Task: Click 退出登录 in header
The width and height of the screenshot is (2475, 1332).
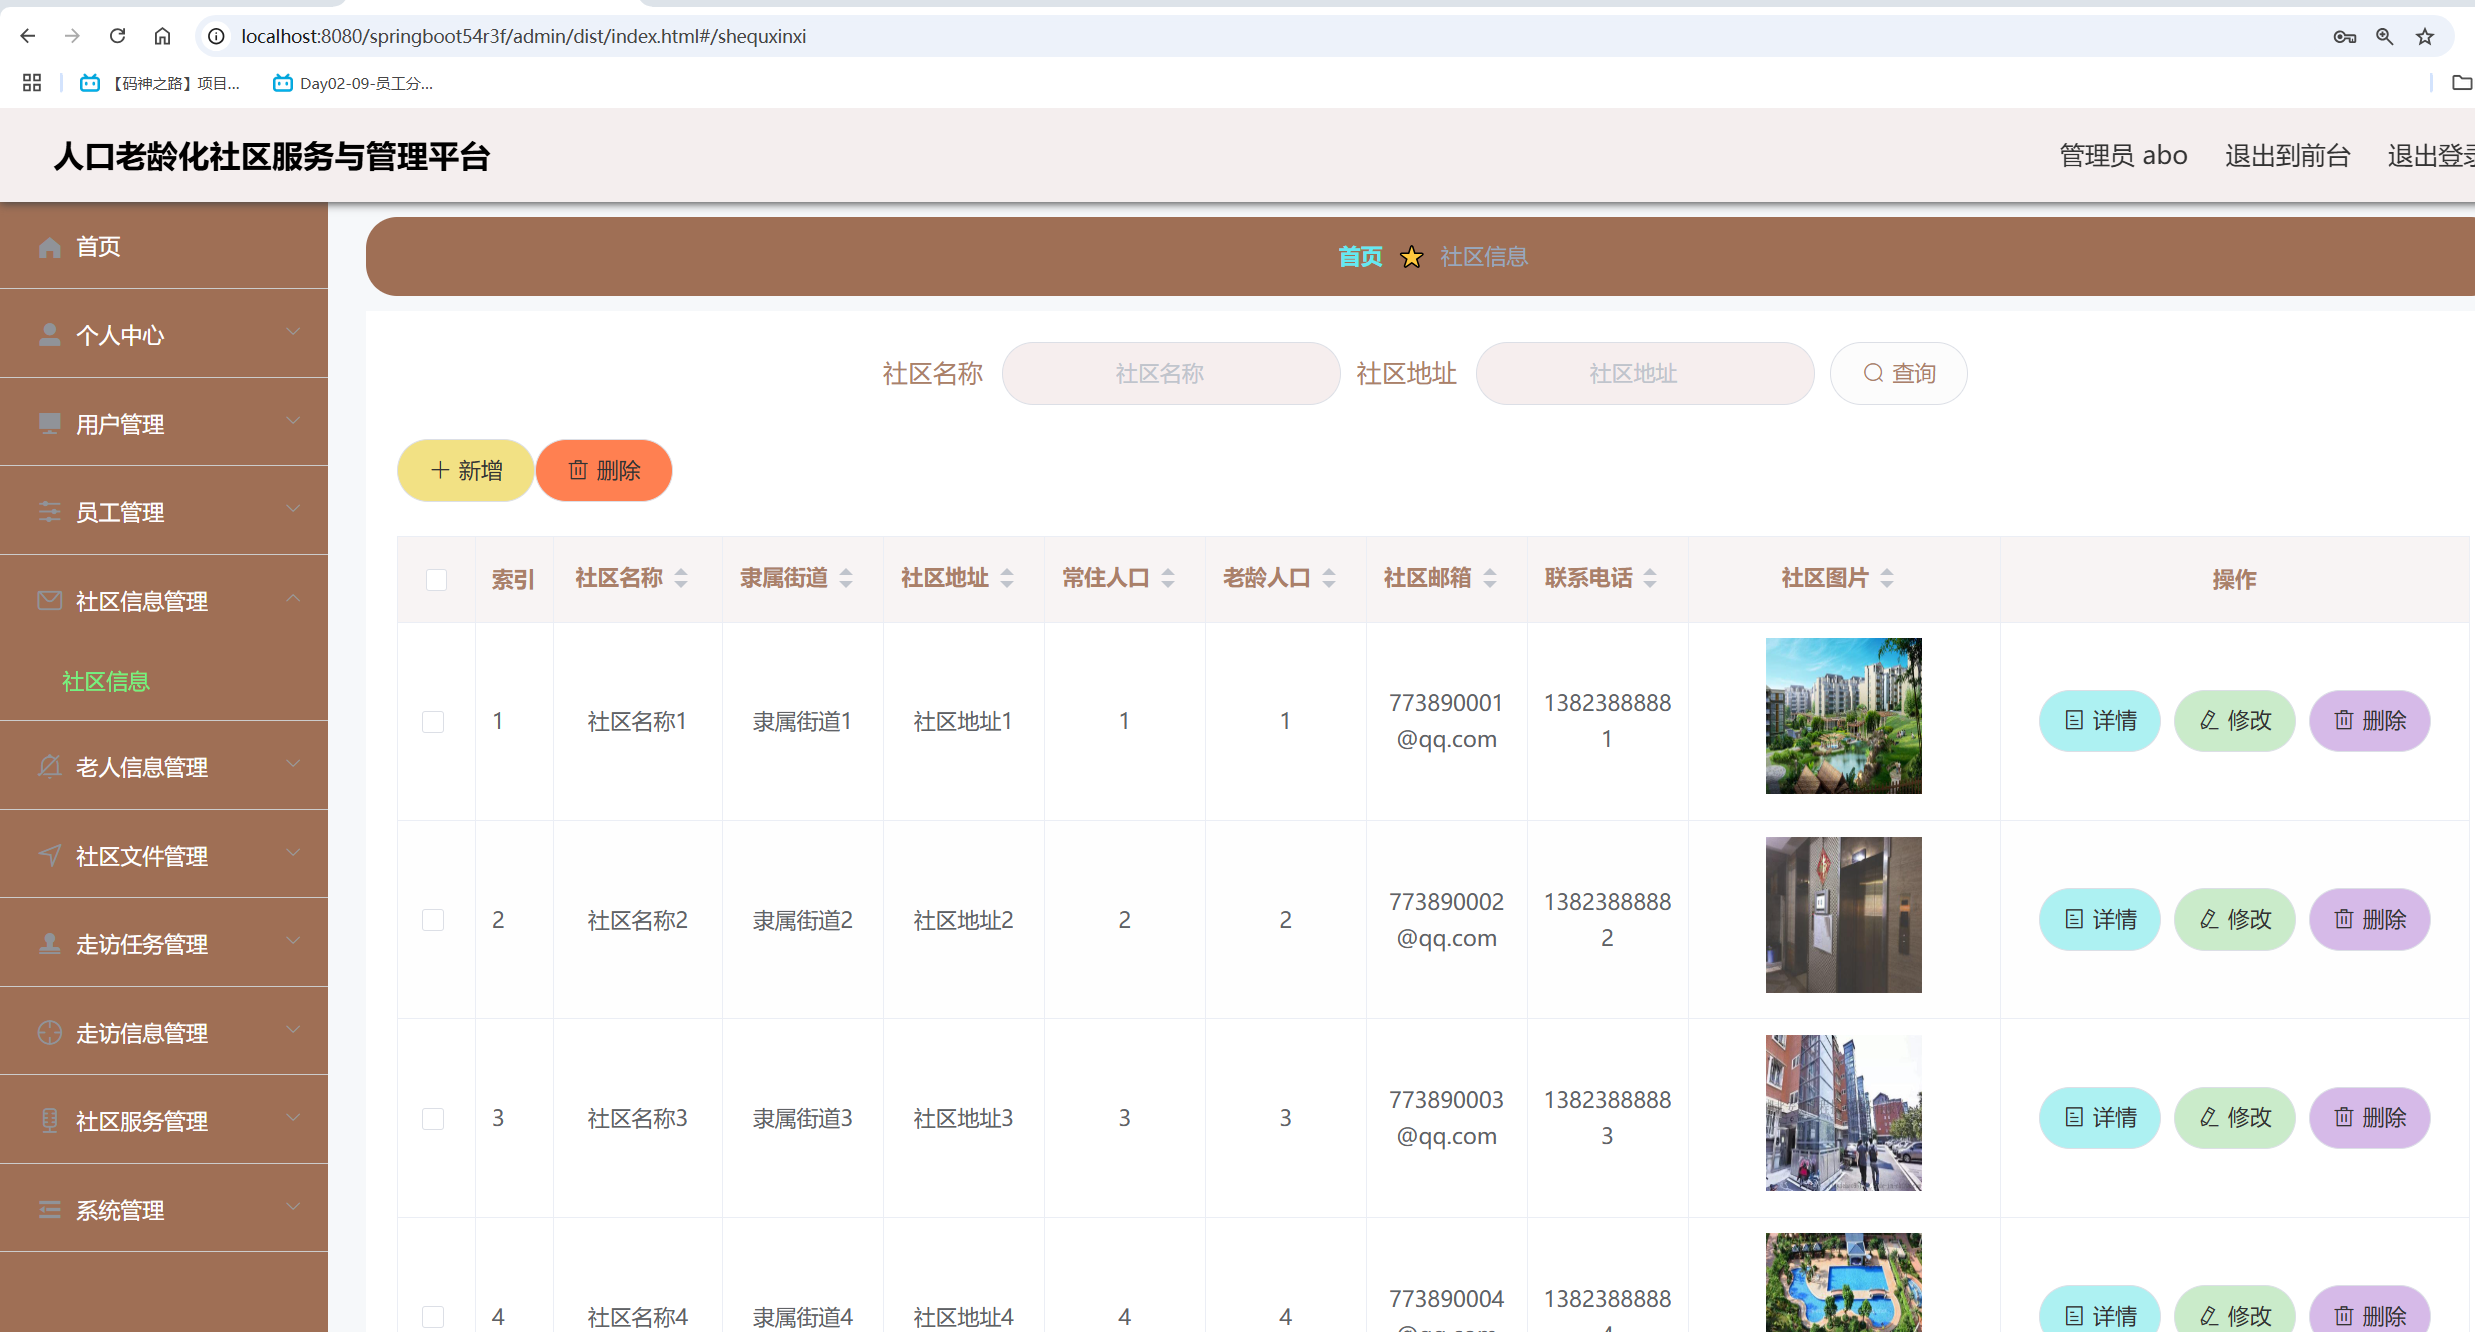Action: coord(2431,156)
